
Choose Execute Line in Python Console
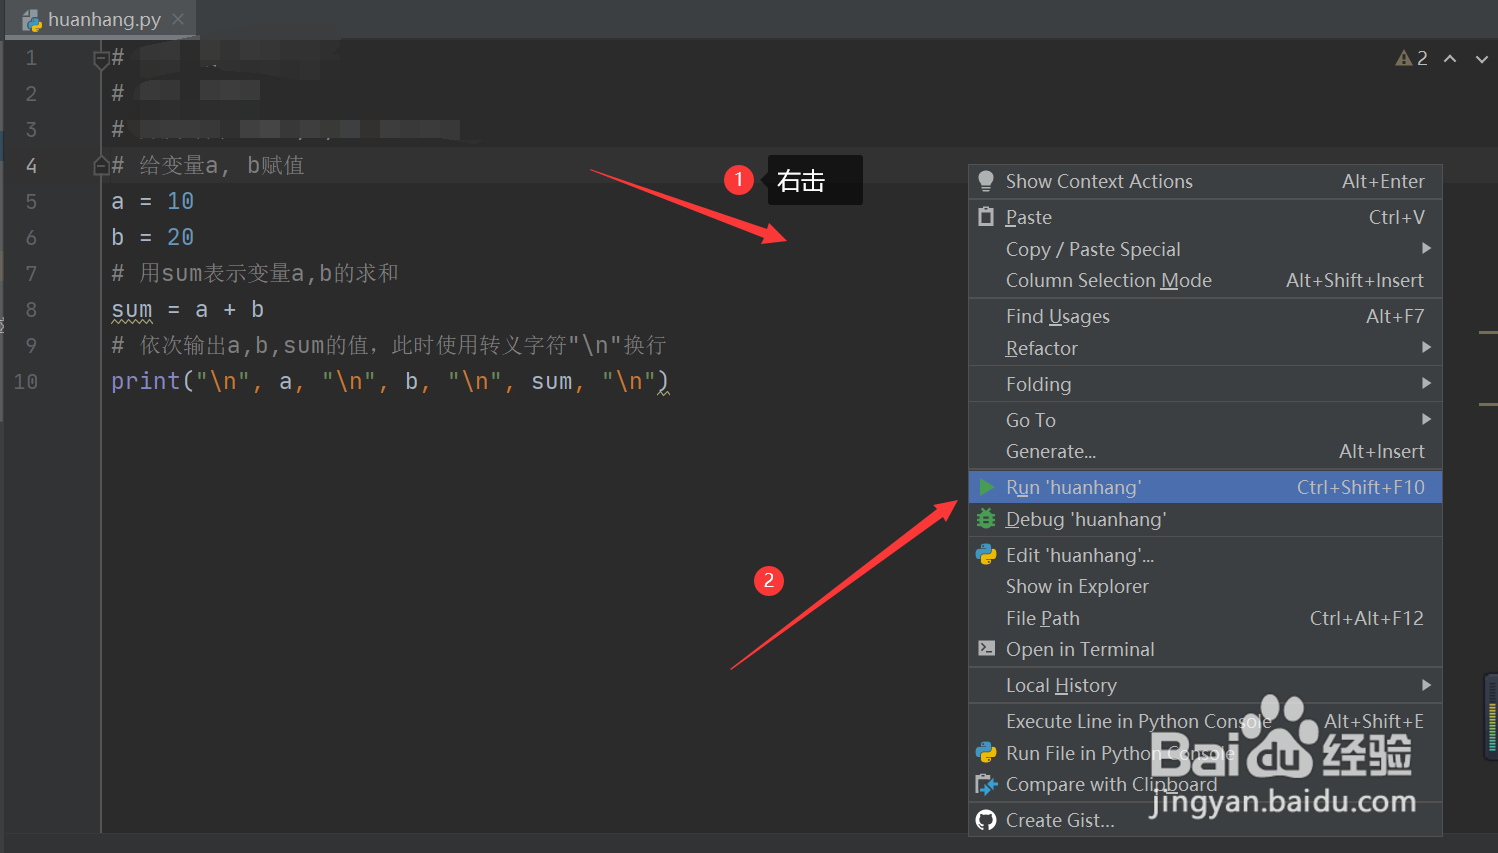tap(1205, 721)
